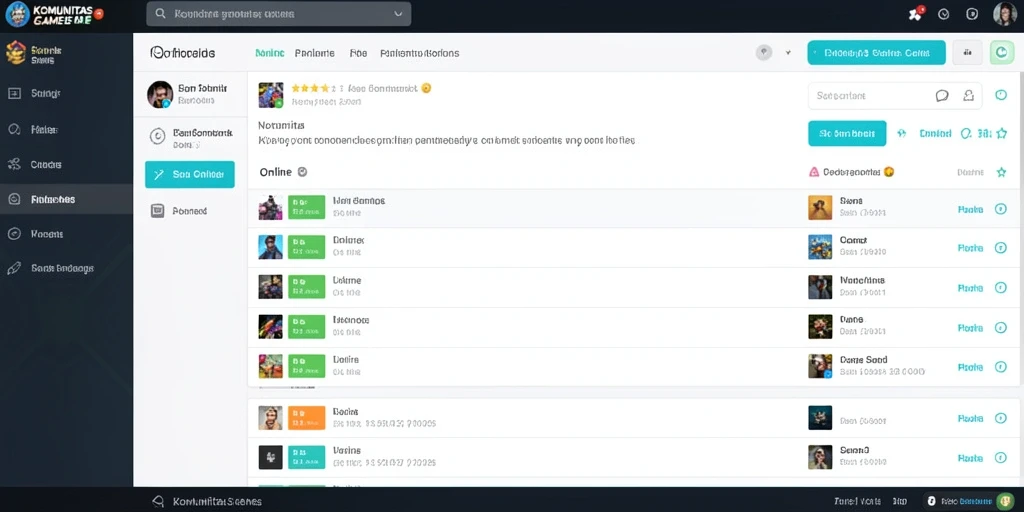Click the Poaned entry in the left panel
Viewport: 1024px width, 512px height.
pos(189,211)
